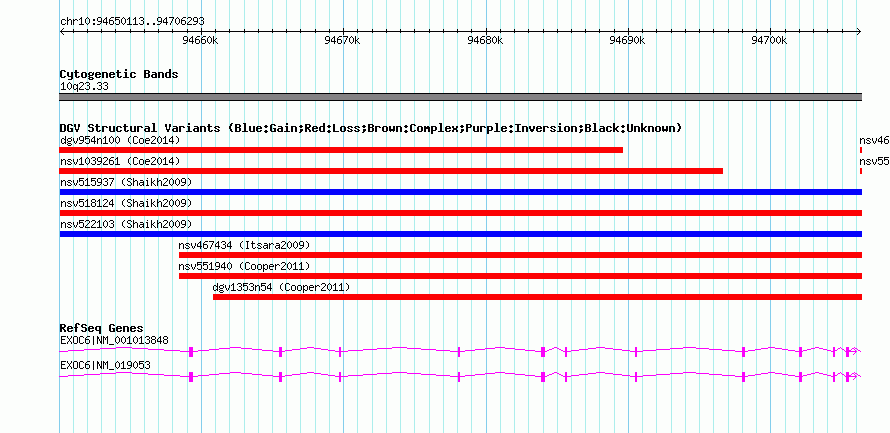Click the red bar for dgv1353n54

(538, 297)
